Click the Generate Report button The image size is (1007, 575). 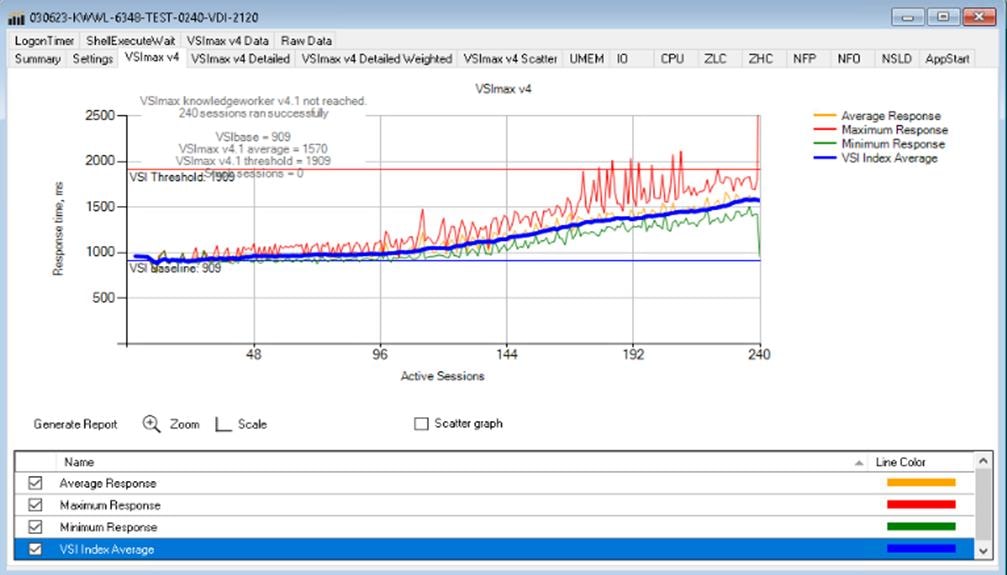pos(75,425)
